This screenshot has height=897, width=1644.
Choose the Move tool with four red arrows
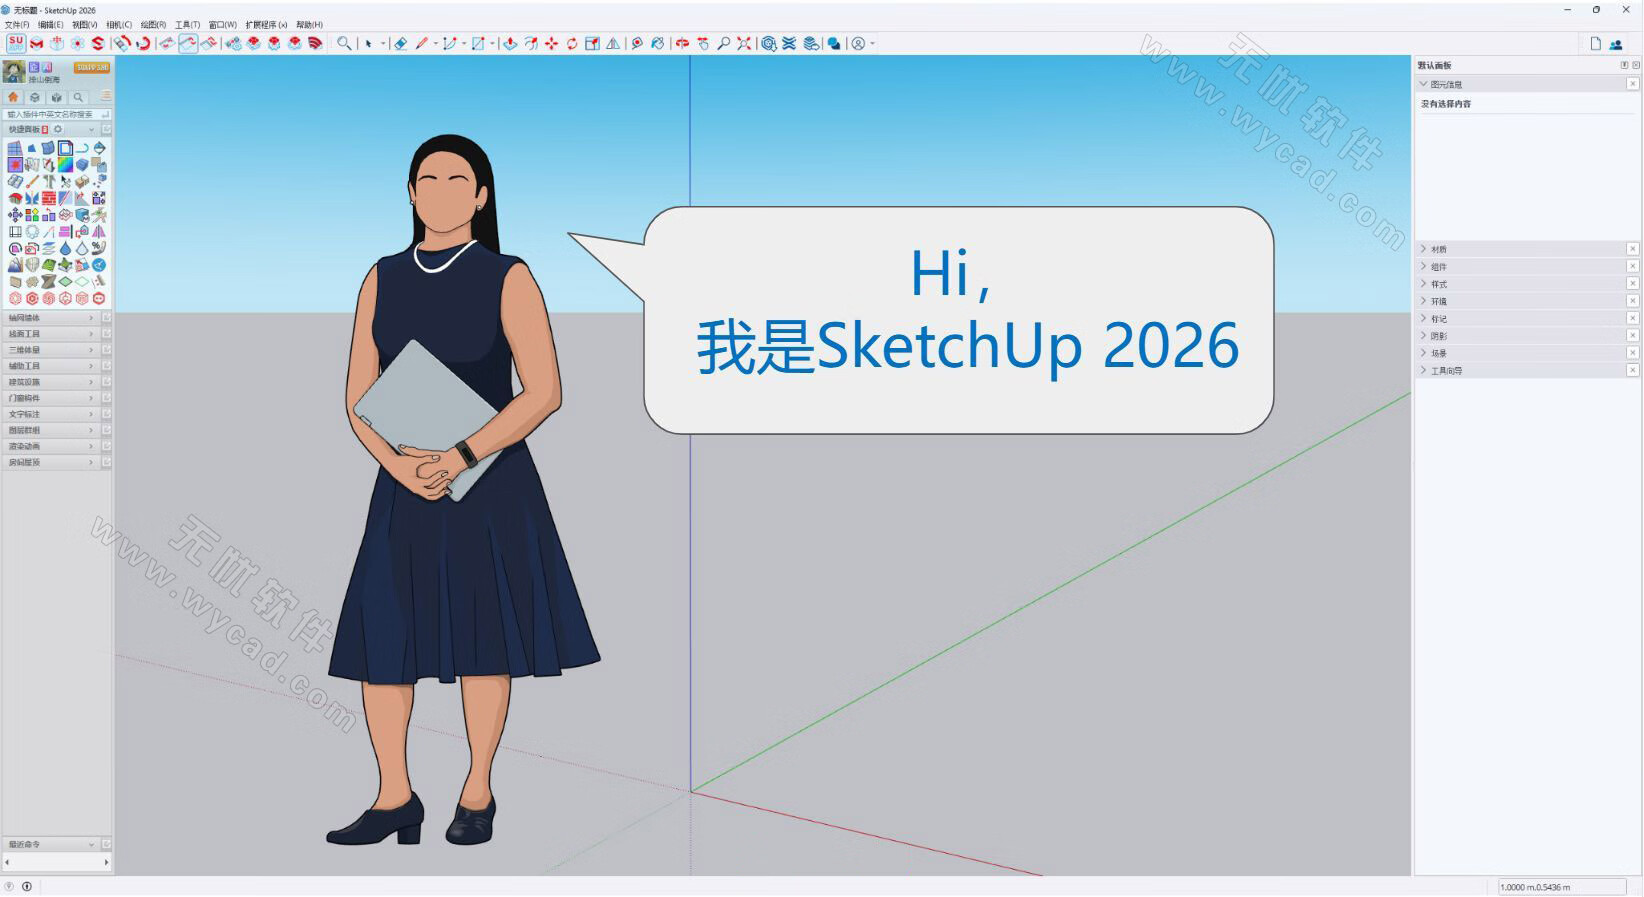pos(551,43)
